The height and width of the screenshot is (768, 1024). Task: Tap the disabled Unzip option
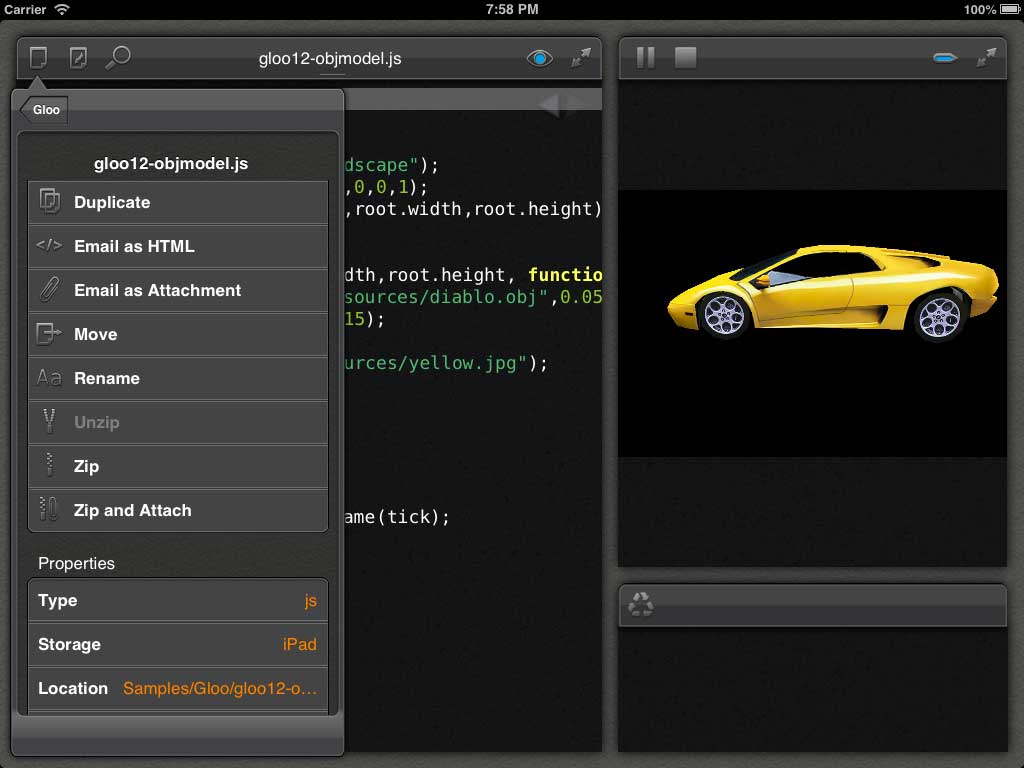[178, 422]
